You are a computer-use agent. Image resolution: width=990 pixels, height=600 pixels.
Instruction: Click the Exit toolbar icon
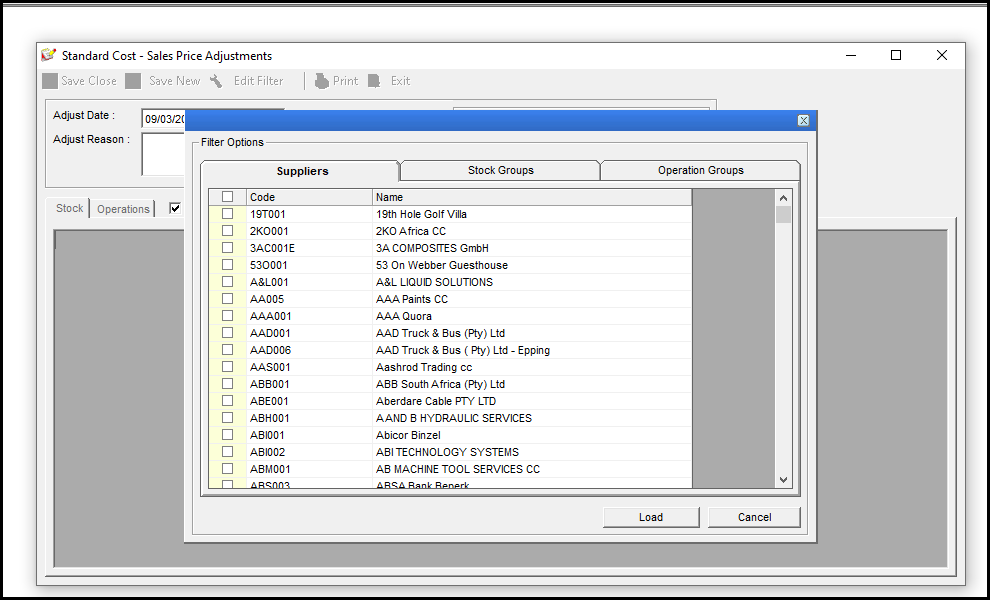[374, 81]
